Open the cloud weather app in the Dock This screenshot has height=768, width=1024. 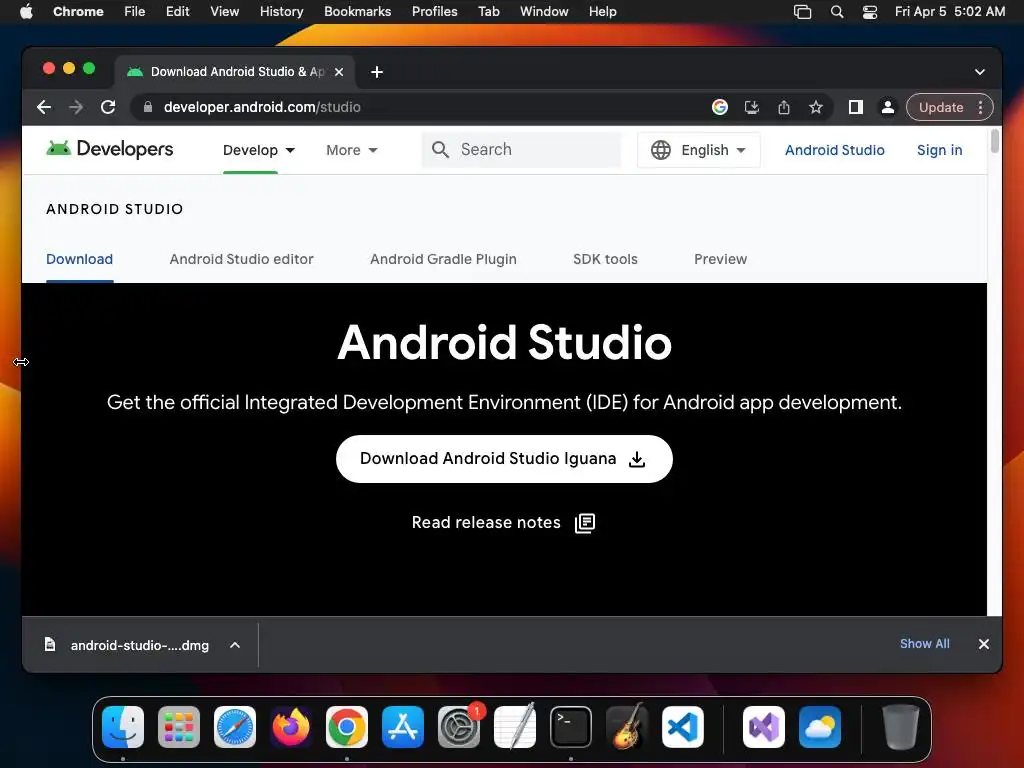click(x=820, y=727)
